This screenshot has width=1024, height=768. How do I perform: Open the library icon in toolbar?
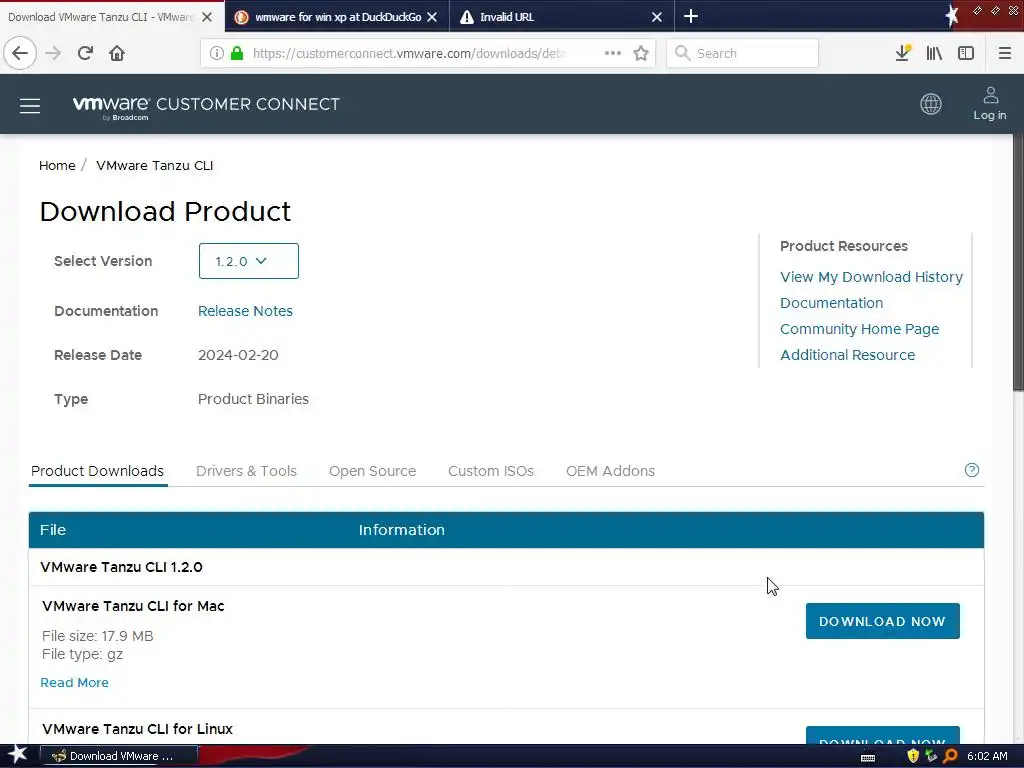click(x=934, y=53)
